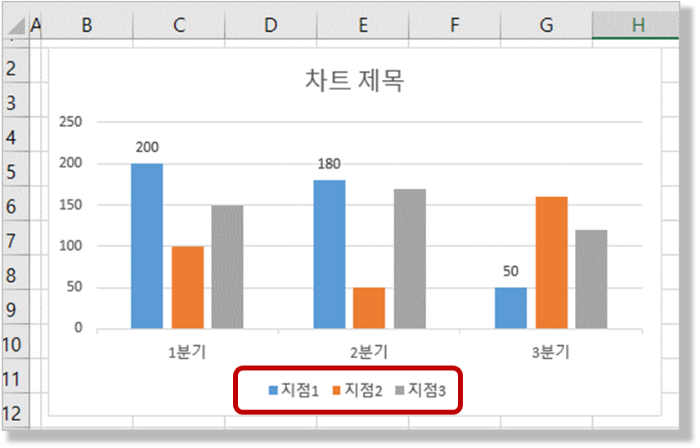Click the 0 value axis label
Viewport: 700px width, 448px height.
79,328
